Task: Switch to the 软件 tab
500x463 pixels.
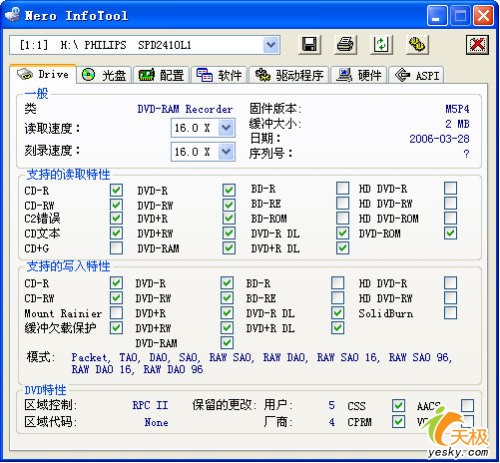Action: coord(219,75)
